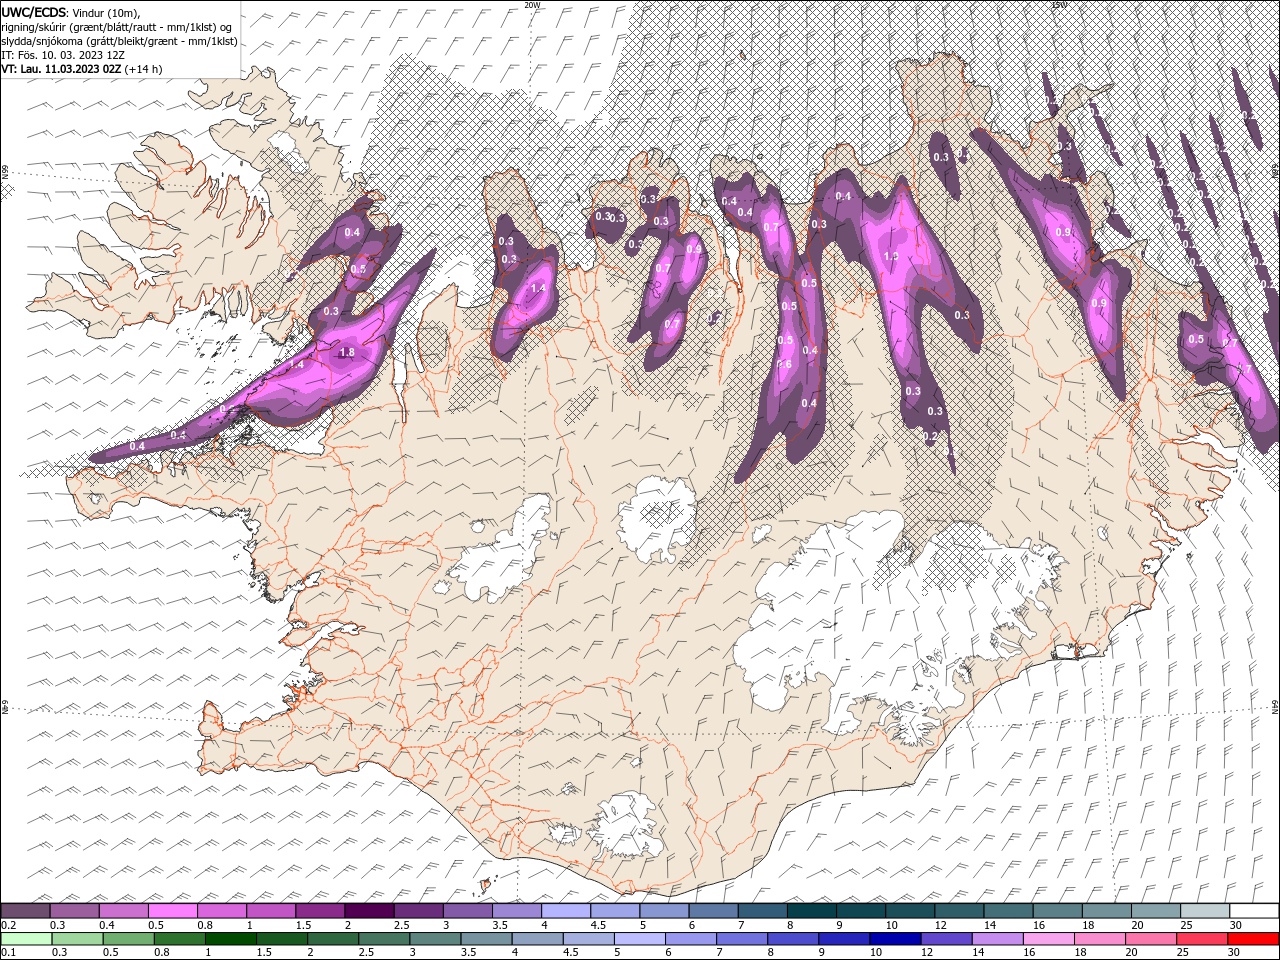The height and width of the screenshot is (960, 1280).
Task: Pick the lower green swatch starting at 0.8
Action: click(x=180, y=939)
